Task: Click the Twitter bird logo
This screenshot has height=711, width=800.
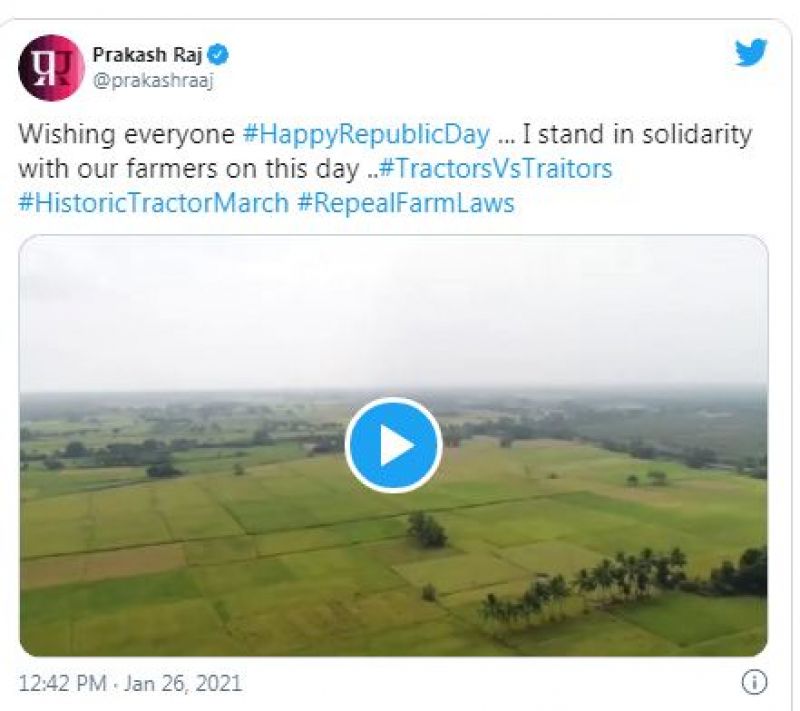Action: (750, 53)
